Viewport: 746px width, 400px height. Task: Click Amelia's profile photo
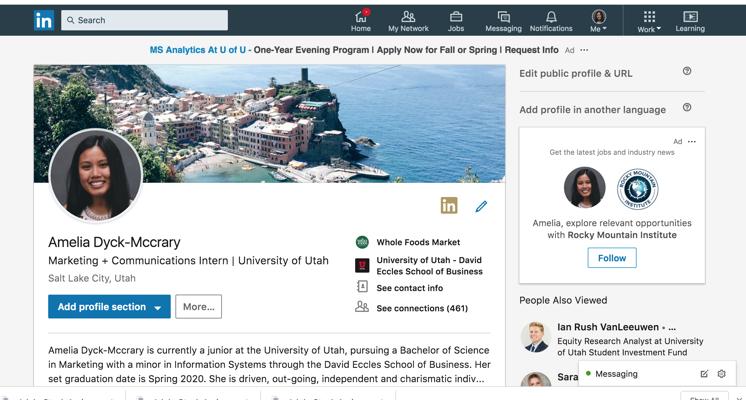(x=95, y=176)
